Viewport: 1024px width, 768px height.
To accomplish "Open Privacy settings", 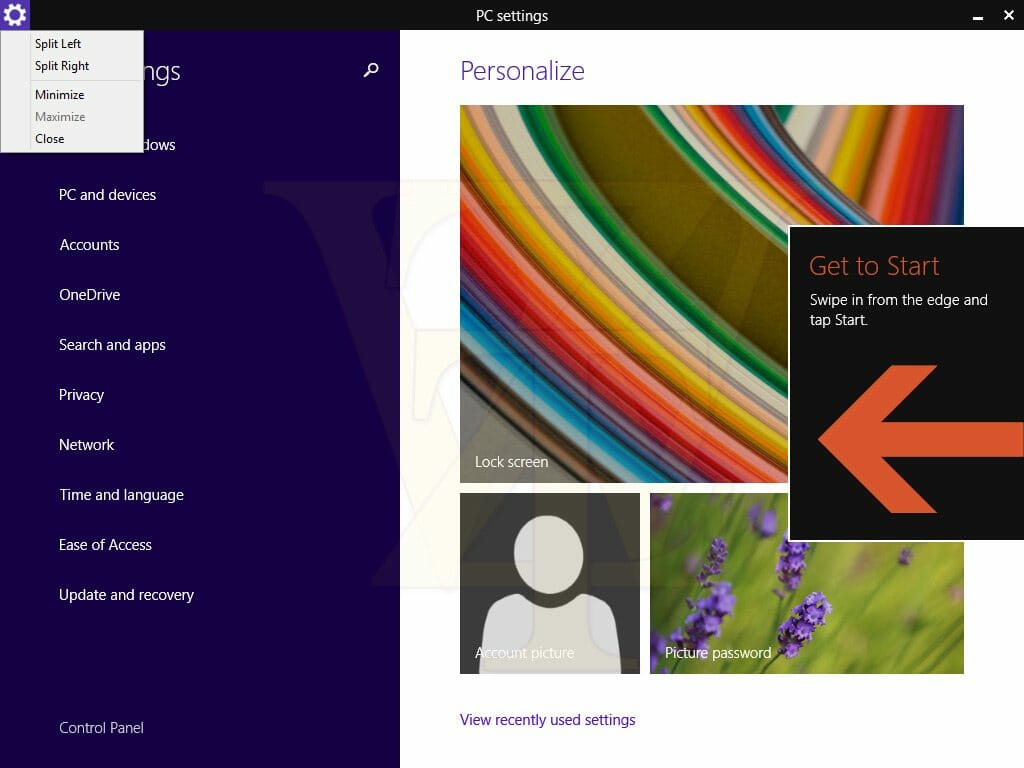I will 81,395.
